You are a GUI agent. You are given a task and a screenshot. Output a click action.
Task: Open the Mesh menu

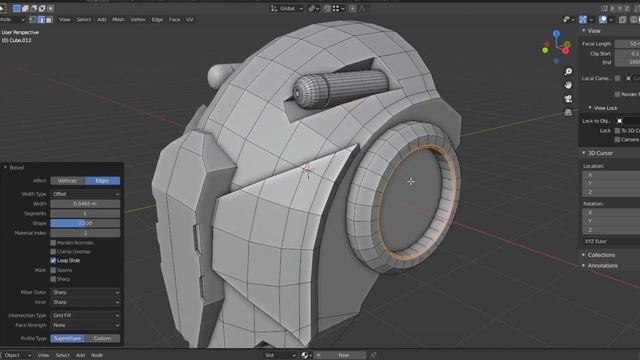coord(118,20)
